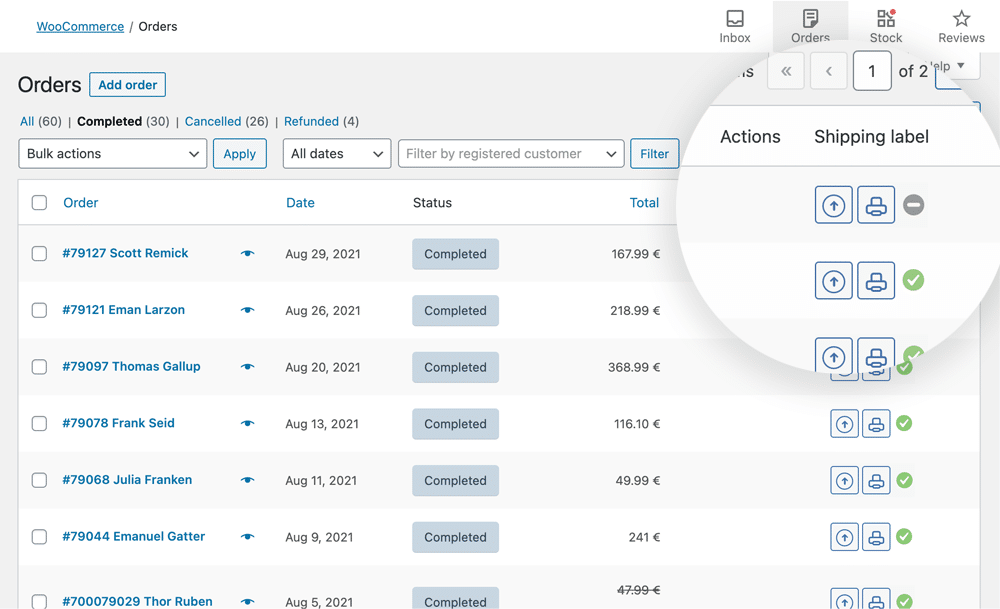Click the Stock icon with the red notification dot
Image resolution: width=1000 pixels, height=609 pixels.
[x=885, y=25]
